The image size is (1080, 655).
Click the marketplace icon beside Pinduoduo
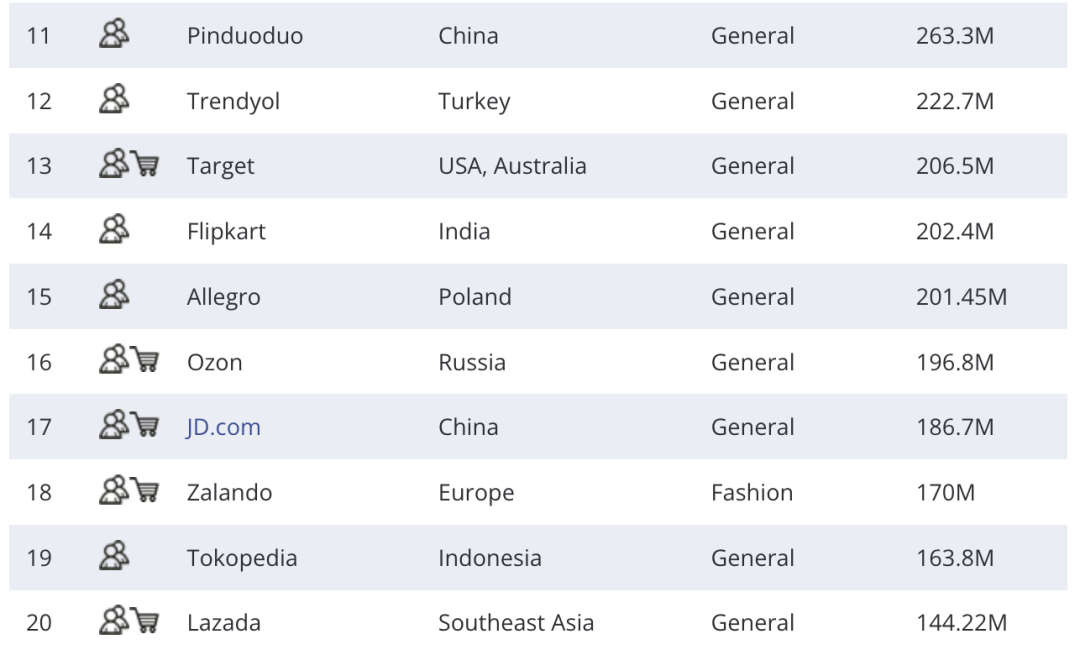click(x=114, y=33)
